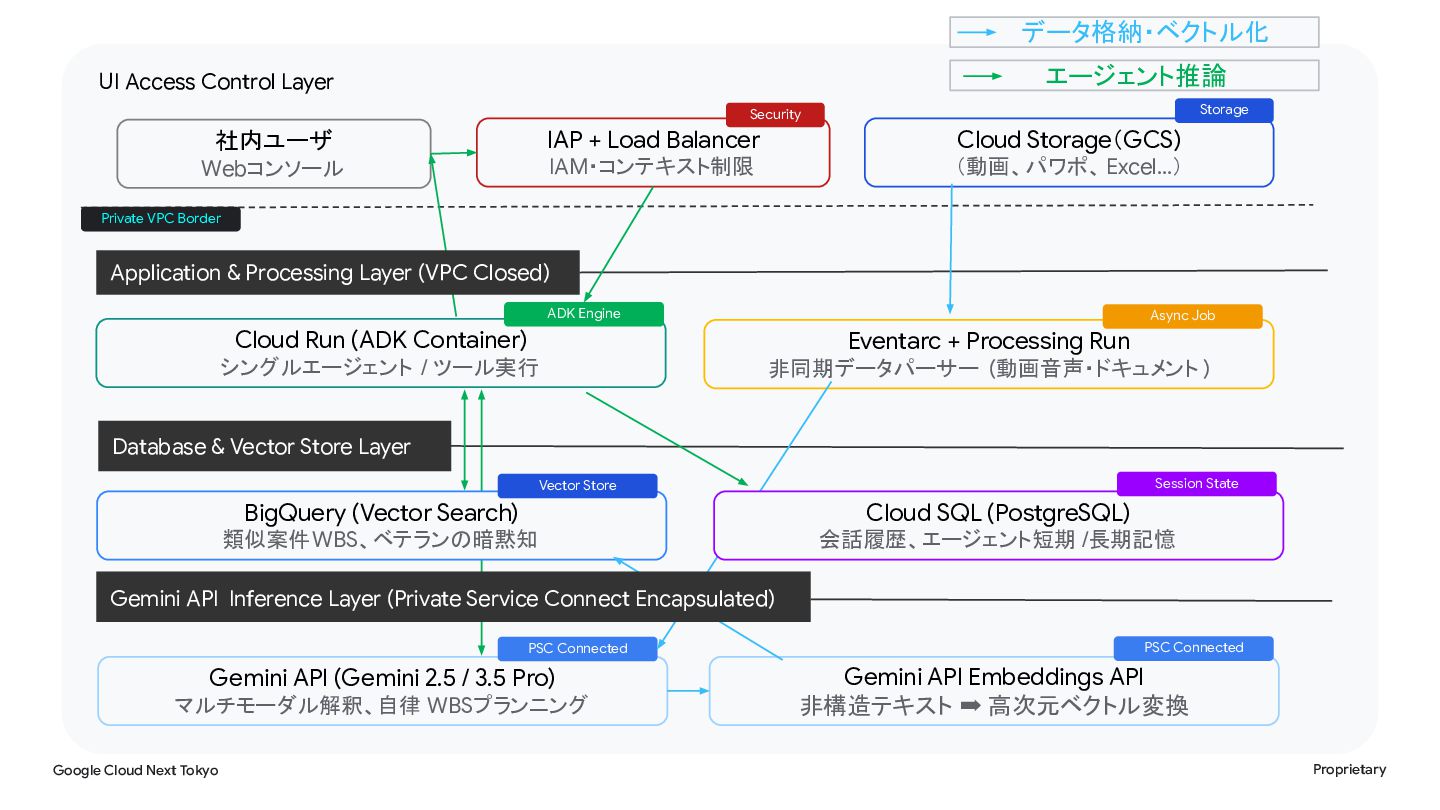Screen dimensions: 1440x810
Task: Select the Cloud Run (ADK Container) box
Action: [381, 353]
